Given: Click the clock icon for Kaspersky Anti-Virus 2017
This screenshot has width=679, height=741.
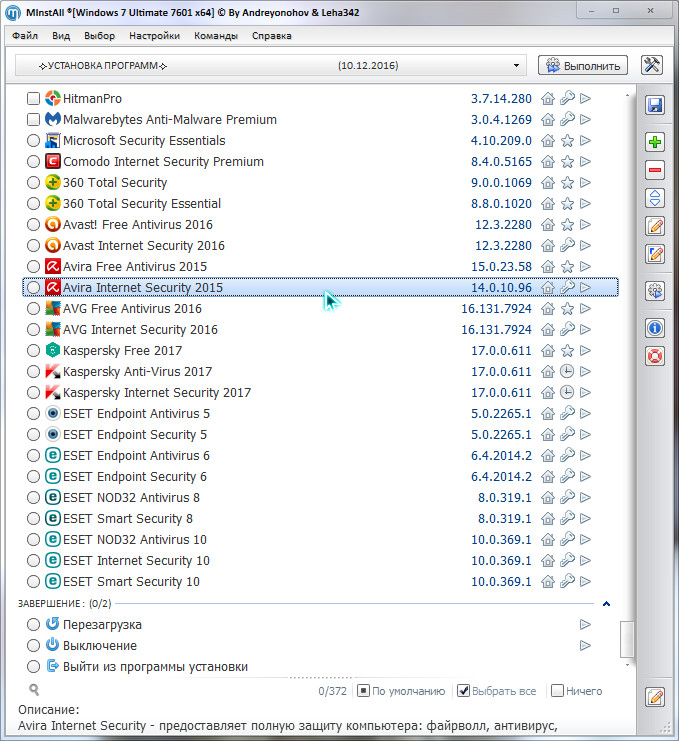Looking at the screenshot, I should pos(567,371).
